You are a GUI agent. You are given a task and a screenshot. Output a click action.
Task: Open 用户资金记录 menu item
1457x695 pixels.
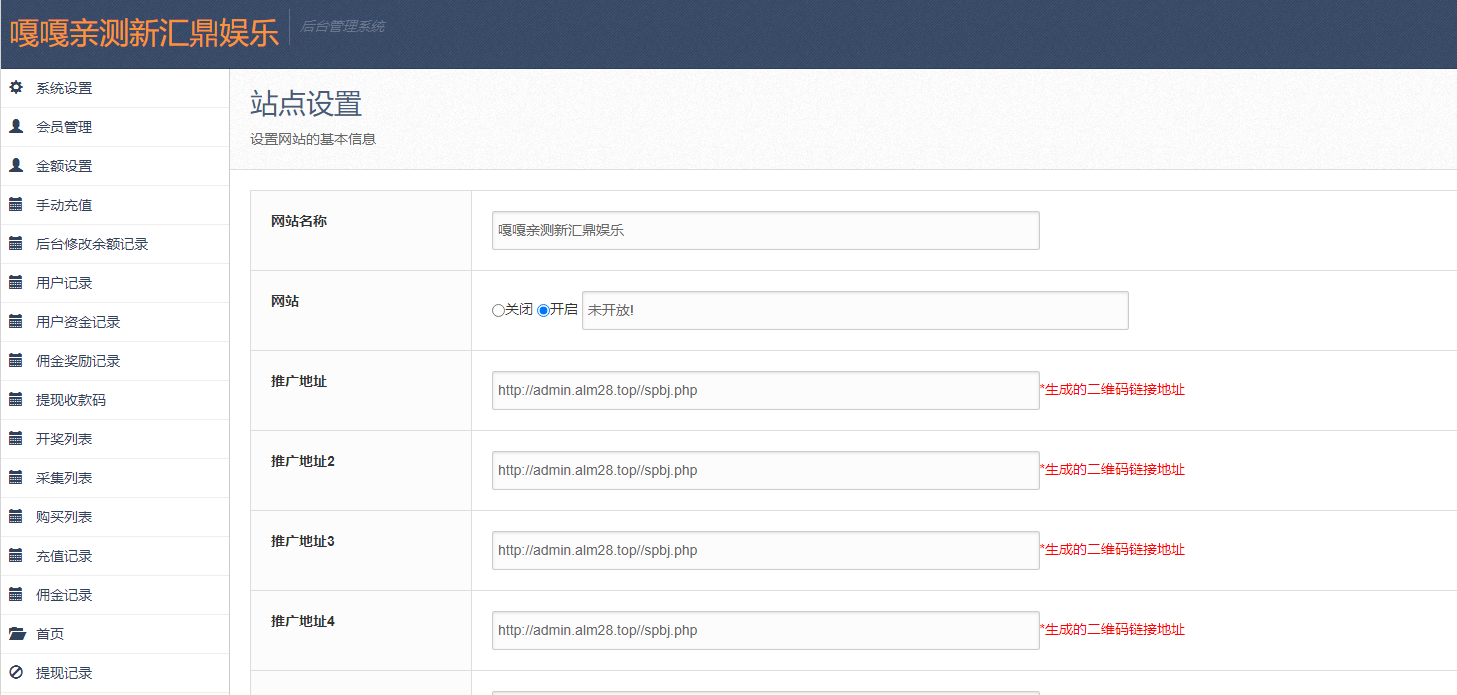click(x=78, y=322)
